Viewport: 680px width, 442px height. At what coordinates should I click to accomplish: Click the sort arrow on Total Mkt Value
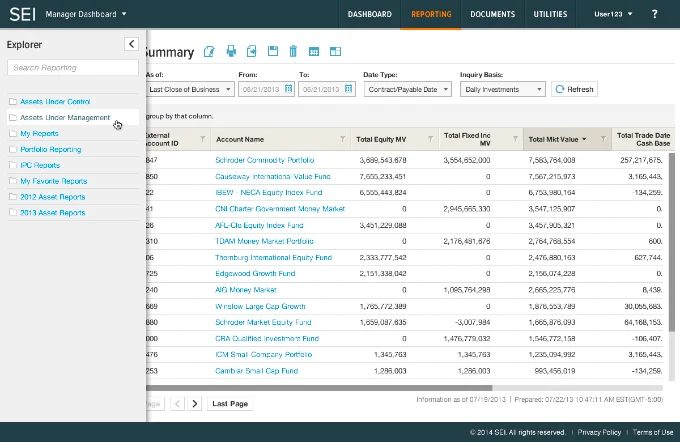coord(584,139)
